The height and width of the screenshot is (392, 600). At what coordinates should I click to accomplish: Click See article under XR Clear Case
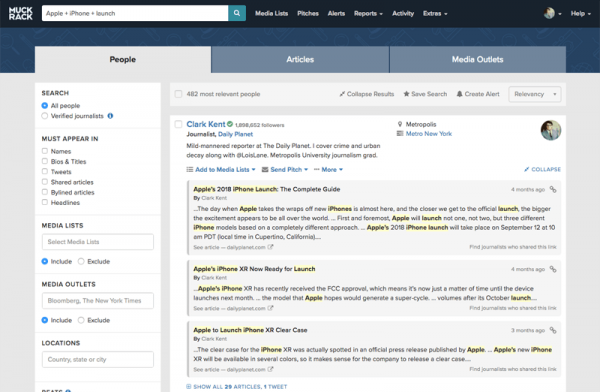click(x=233, y=369)
